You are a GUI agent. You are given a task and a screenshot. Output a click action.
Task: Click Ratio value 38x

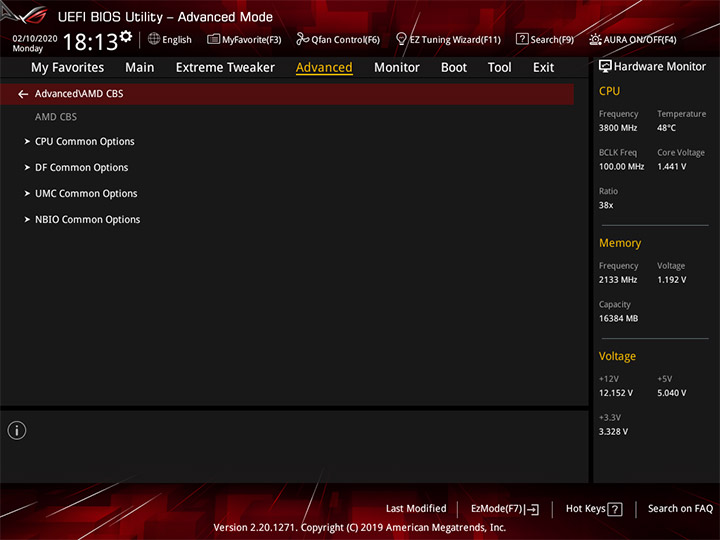pos(606,205)
